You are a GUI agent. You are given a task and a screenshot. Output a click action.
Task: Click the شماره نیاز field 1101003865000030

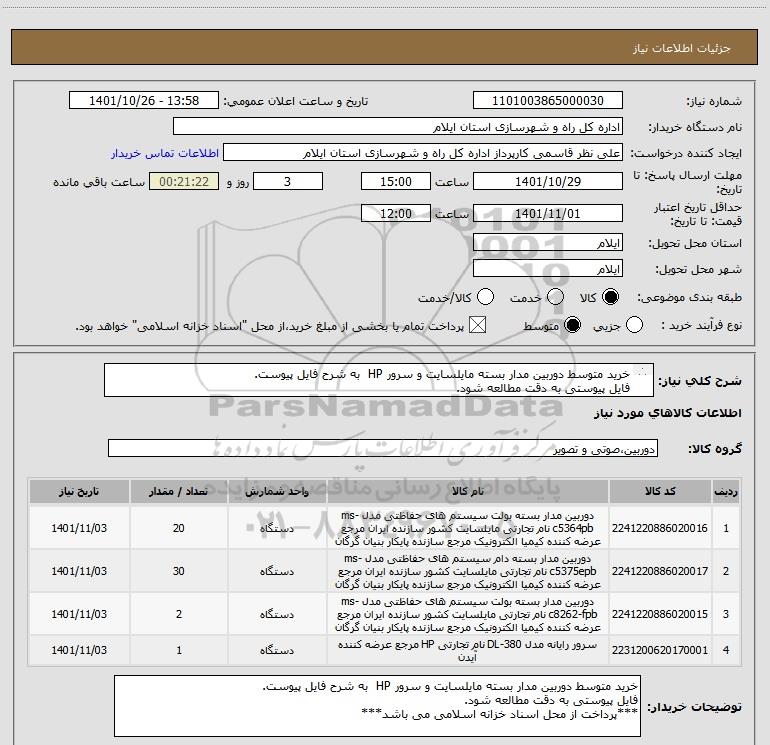[548, 101]
